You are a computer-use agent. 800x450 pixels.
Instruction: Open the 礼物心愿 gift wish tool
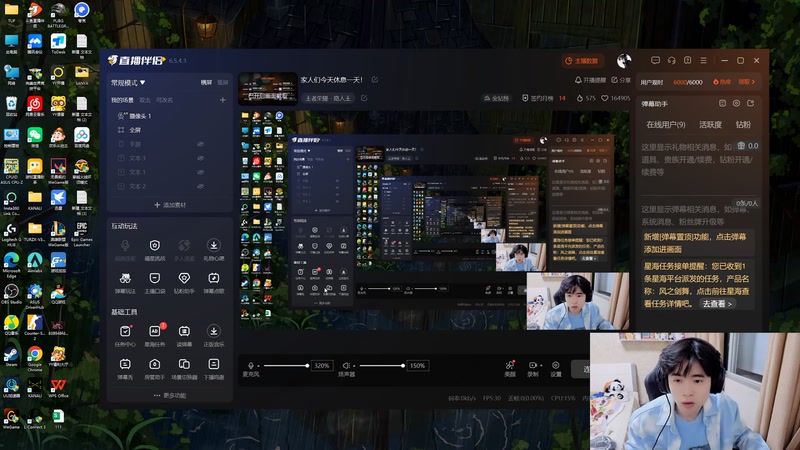[214, 250]
